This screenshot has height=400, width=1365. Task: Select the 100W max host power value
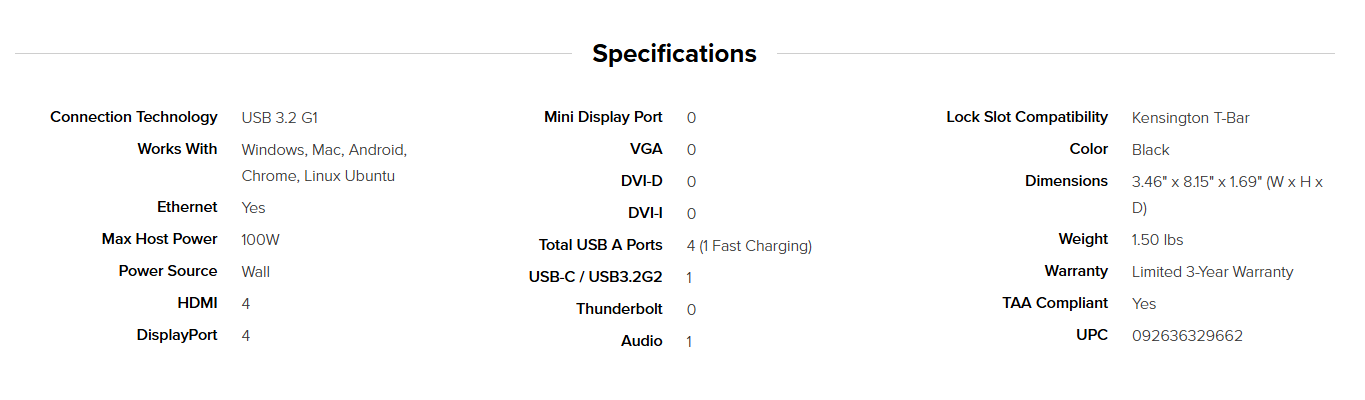click(x=259, y=240)
